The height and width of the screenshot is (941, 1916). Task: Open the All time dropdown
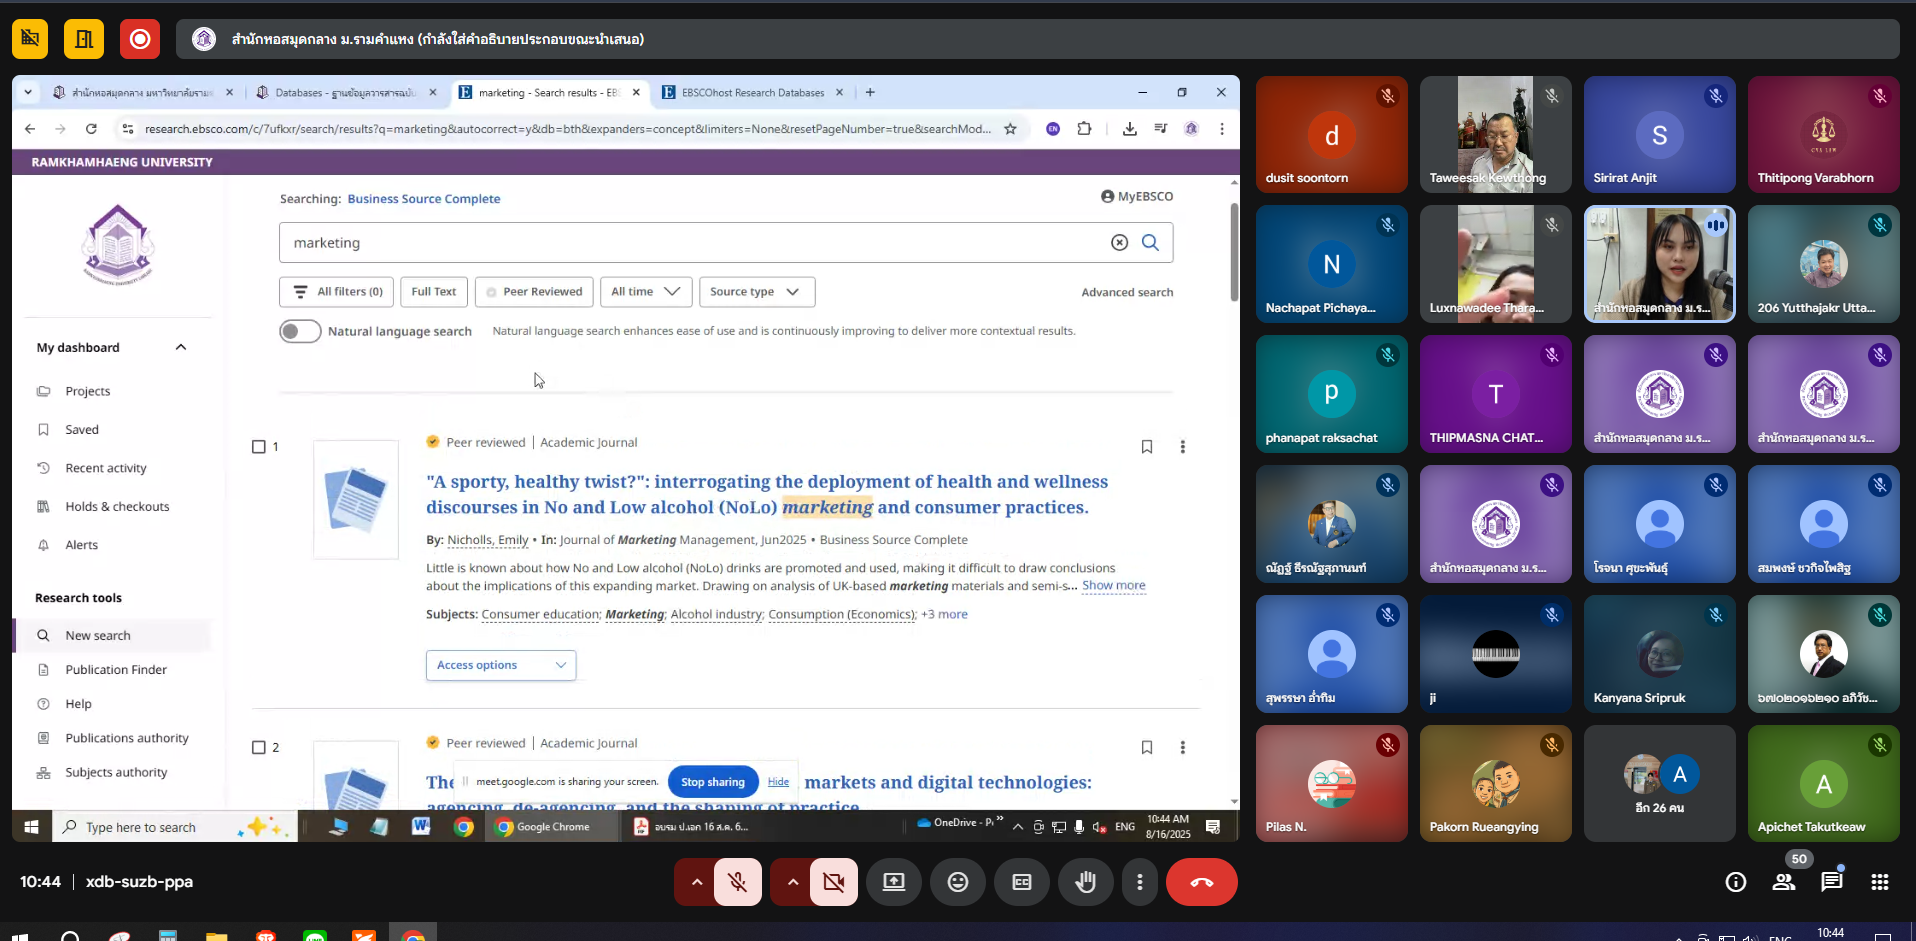tap(646, 292)
